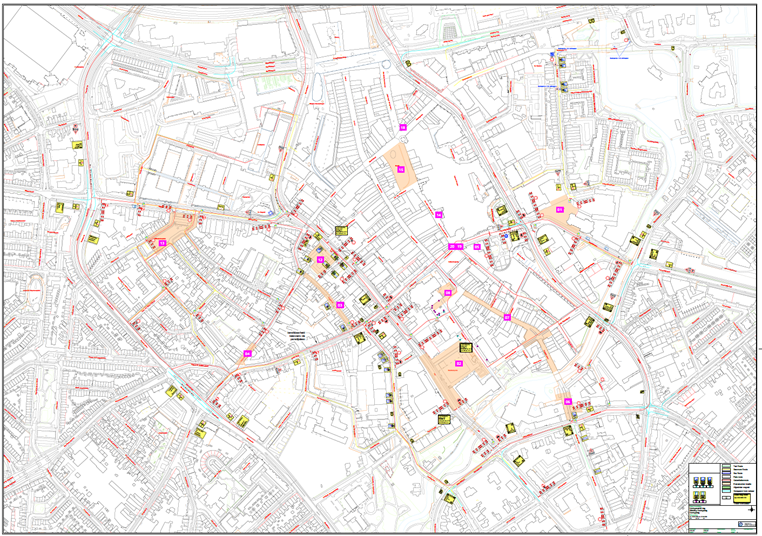Select the magenta marker labeled 16

point(403,127)
